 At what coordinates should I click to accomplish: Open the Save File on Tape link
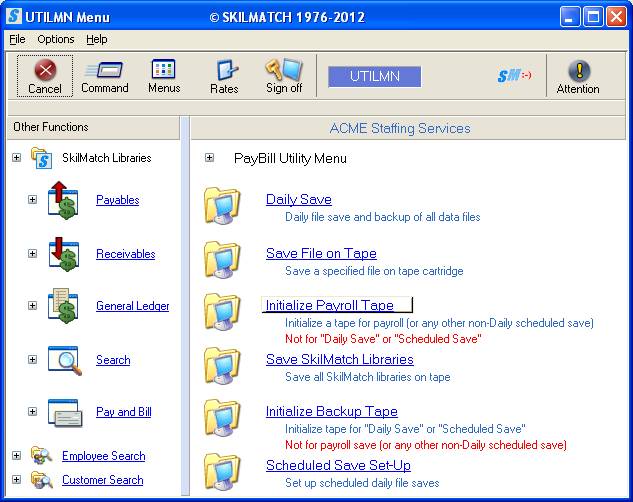tap(321, 253)
